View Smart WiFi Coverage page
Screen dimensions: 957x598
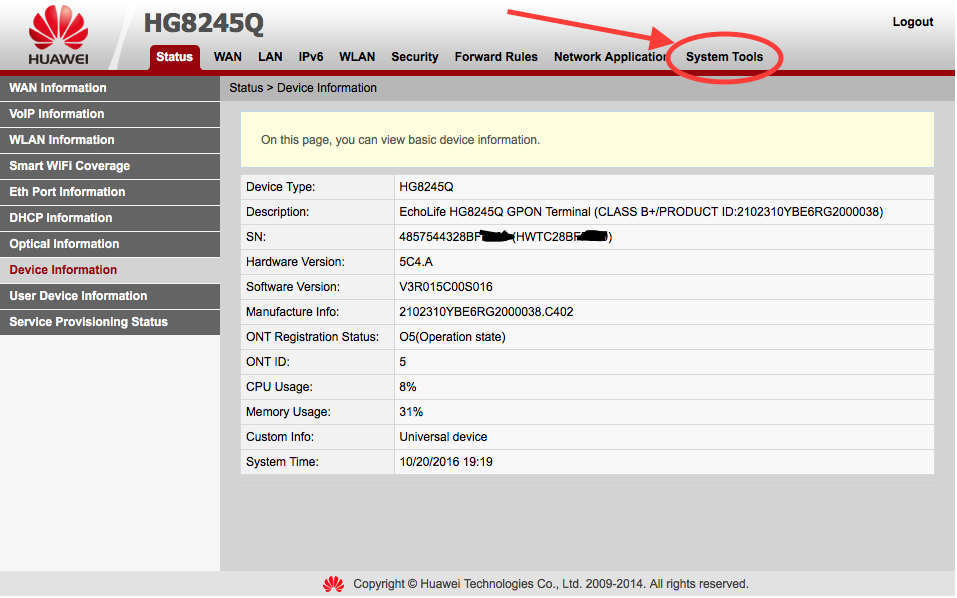(x=70, y=166)
